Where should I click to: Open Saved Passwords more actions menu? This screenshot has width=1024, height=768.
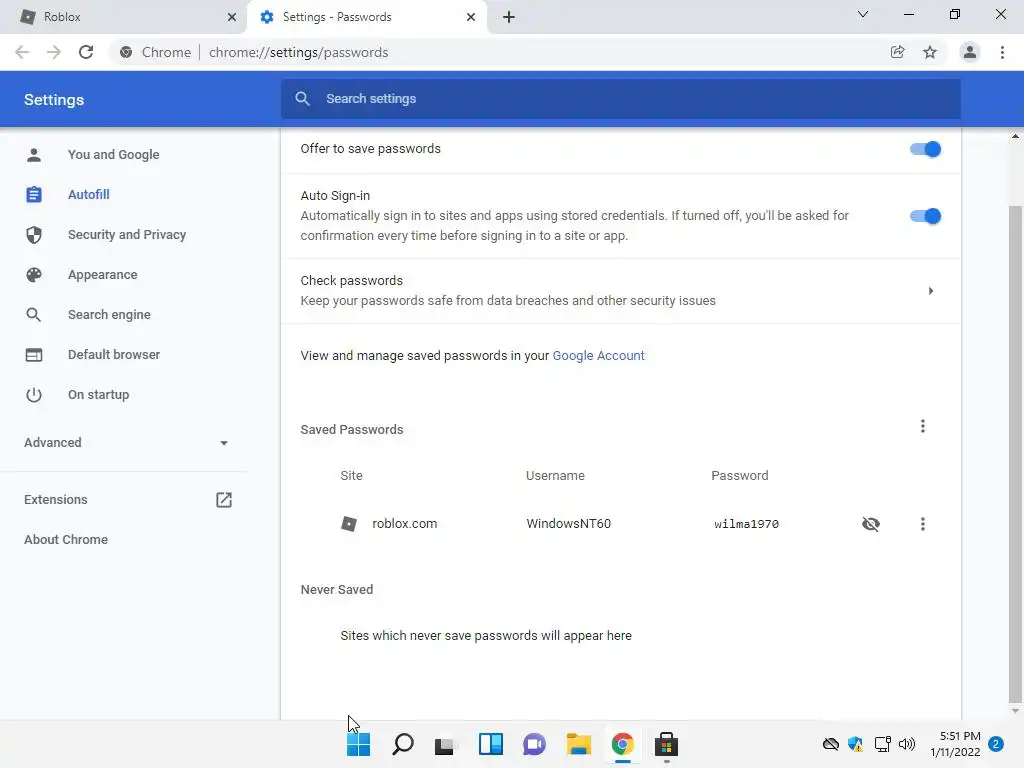coord(923,426)
